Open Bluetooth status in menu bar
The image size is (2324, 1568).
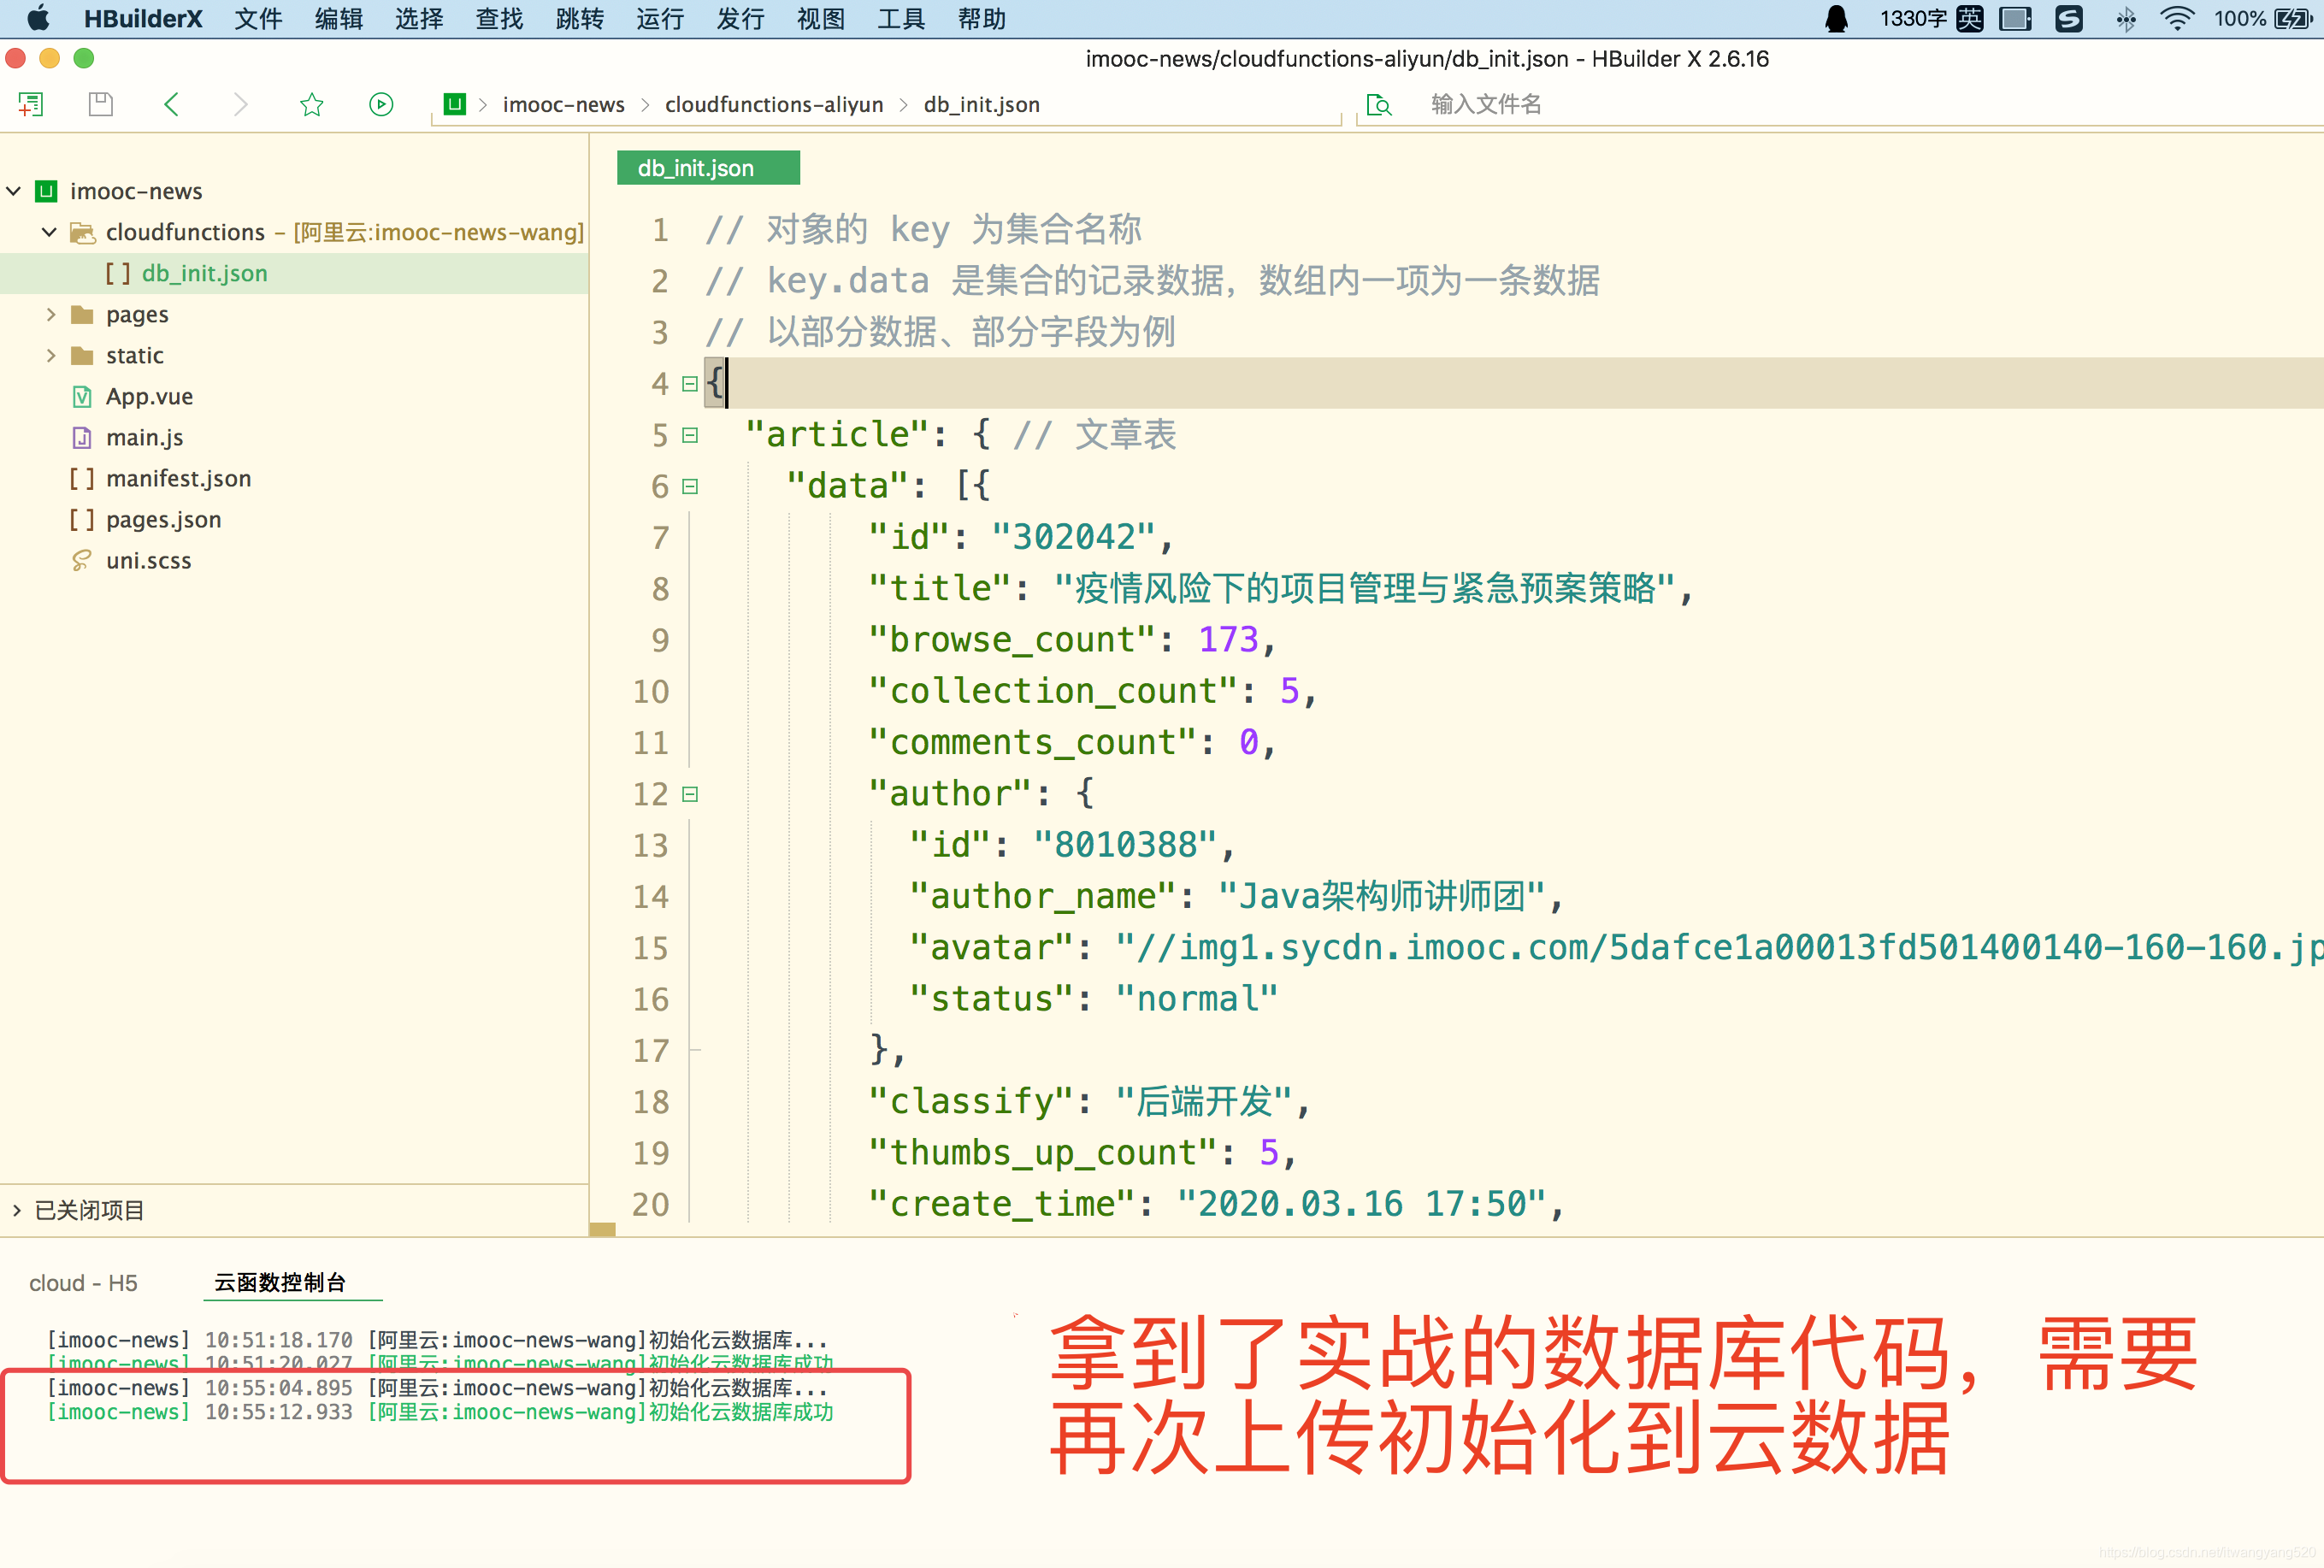tap(2126, 18)
